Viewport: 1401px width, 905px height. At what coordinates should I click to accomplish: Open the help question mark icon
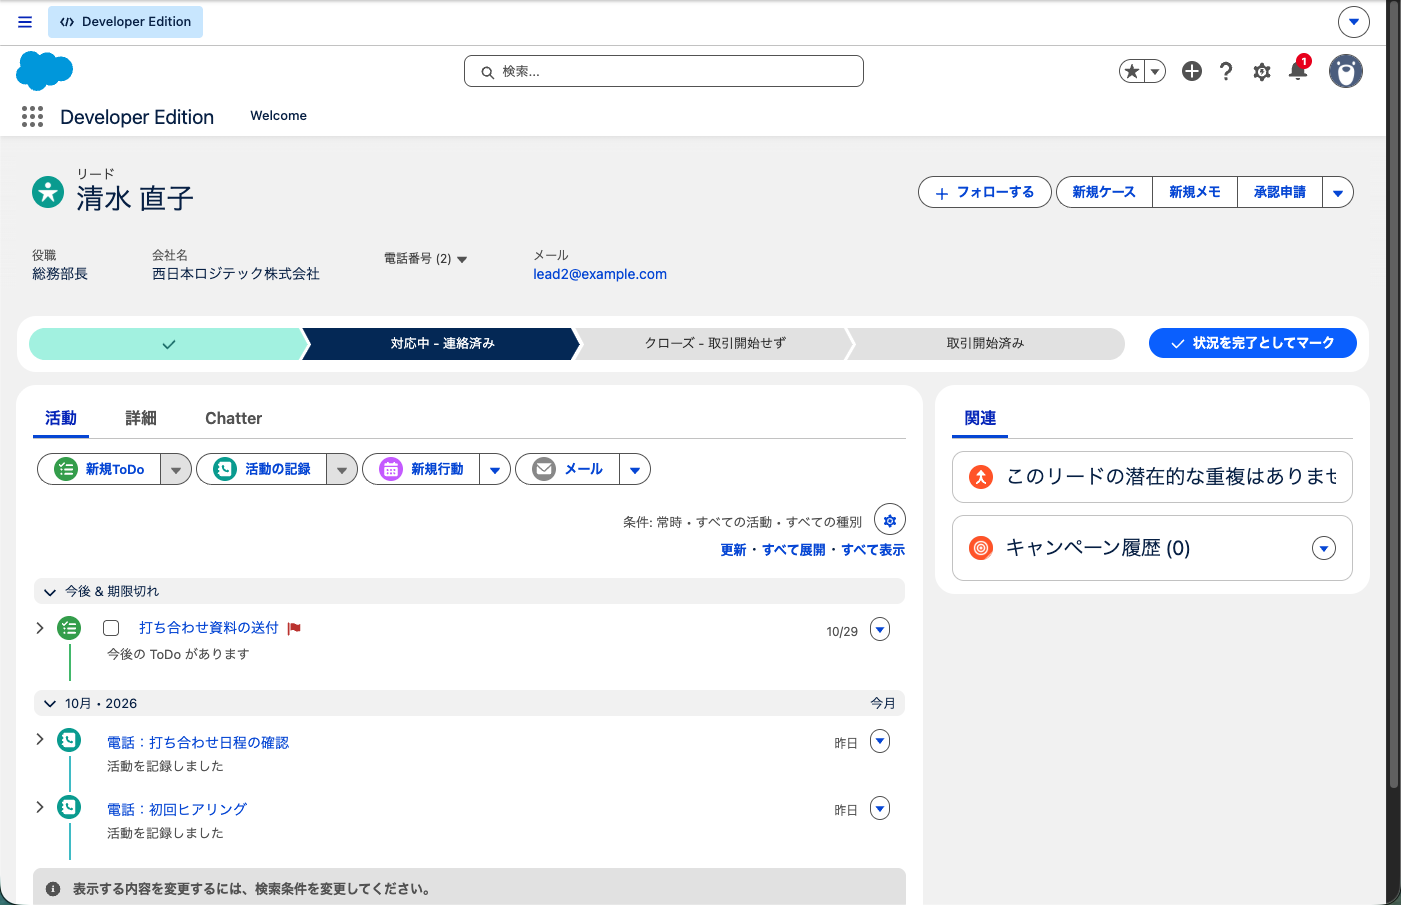[x=1226, y=71]
